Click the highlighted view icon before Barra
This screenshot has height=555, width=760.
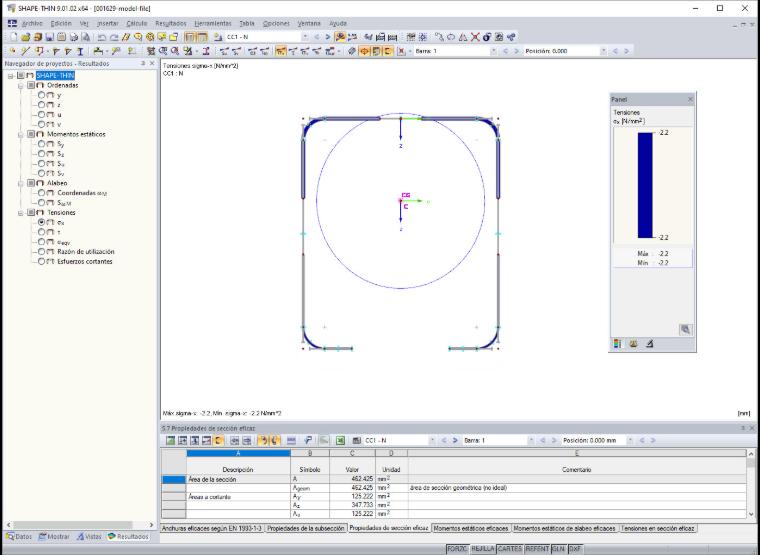point(388,51)
